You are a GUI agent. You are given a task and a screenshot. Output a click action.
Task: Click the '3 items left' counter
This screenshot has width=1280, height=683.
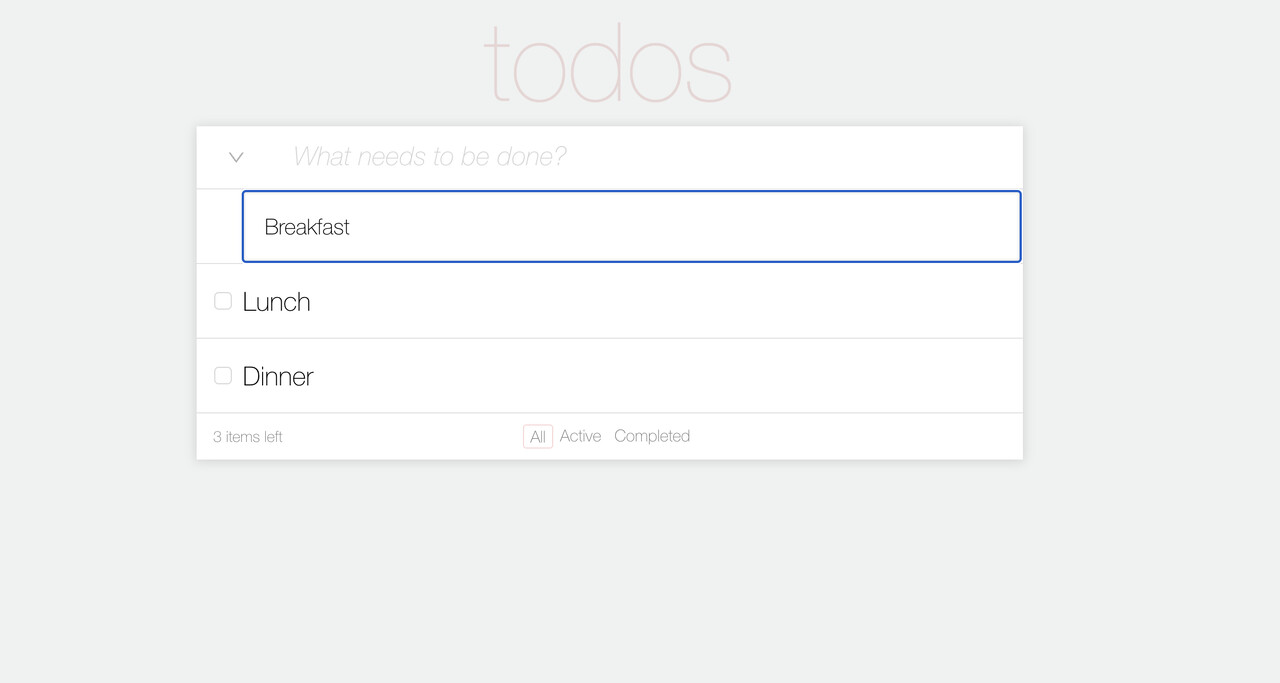click(x=247, y=436)
